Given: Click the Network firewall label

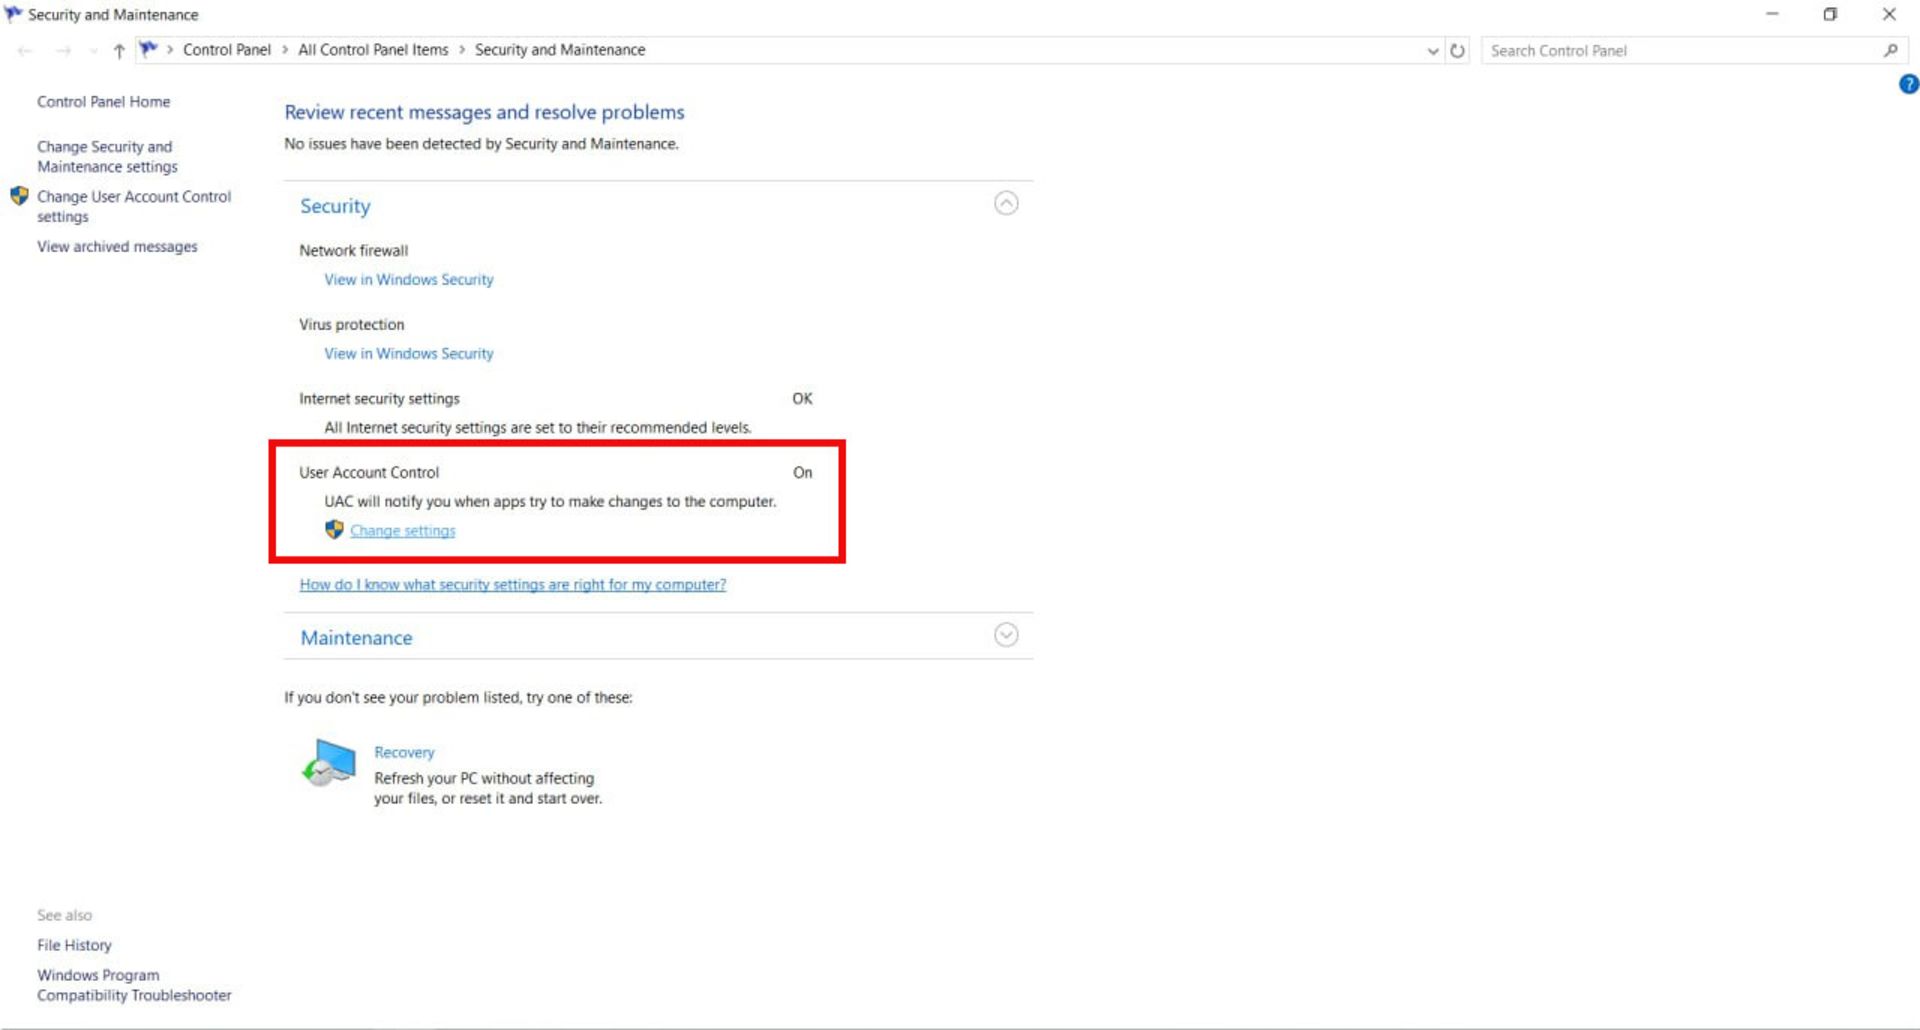Looking at the screenshot, I should (353, 251).
